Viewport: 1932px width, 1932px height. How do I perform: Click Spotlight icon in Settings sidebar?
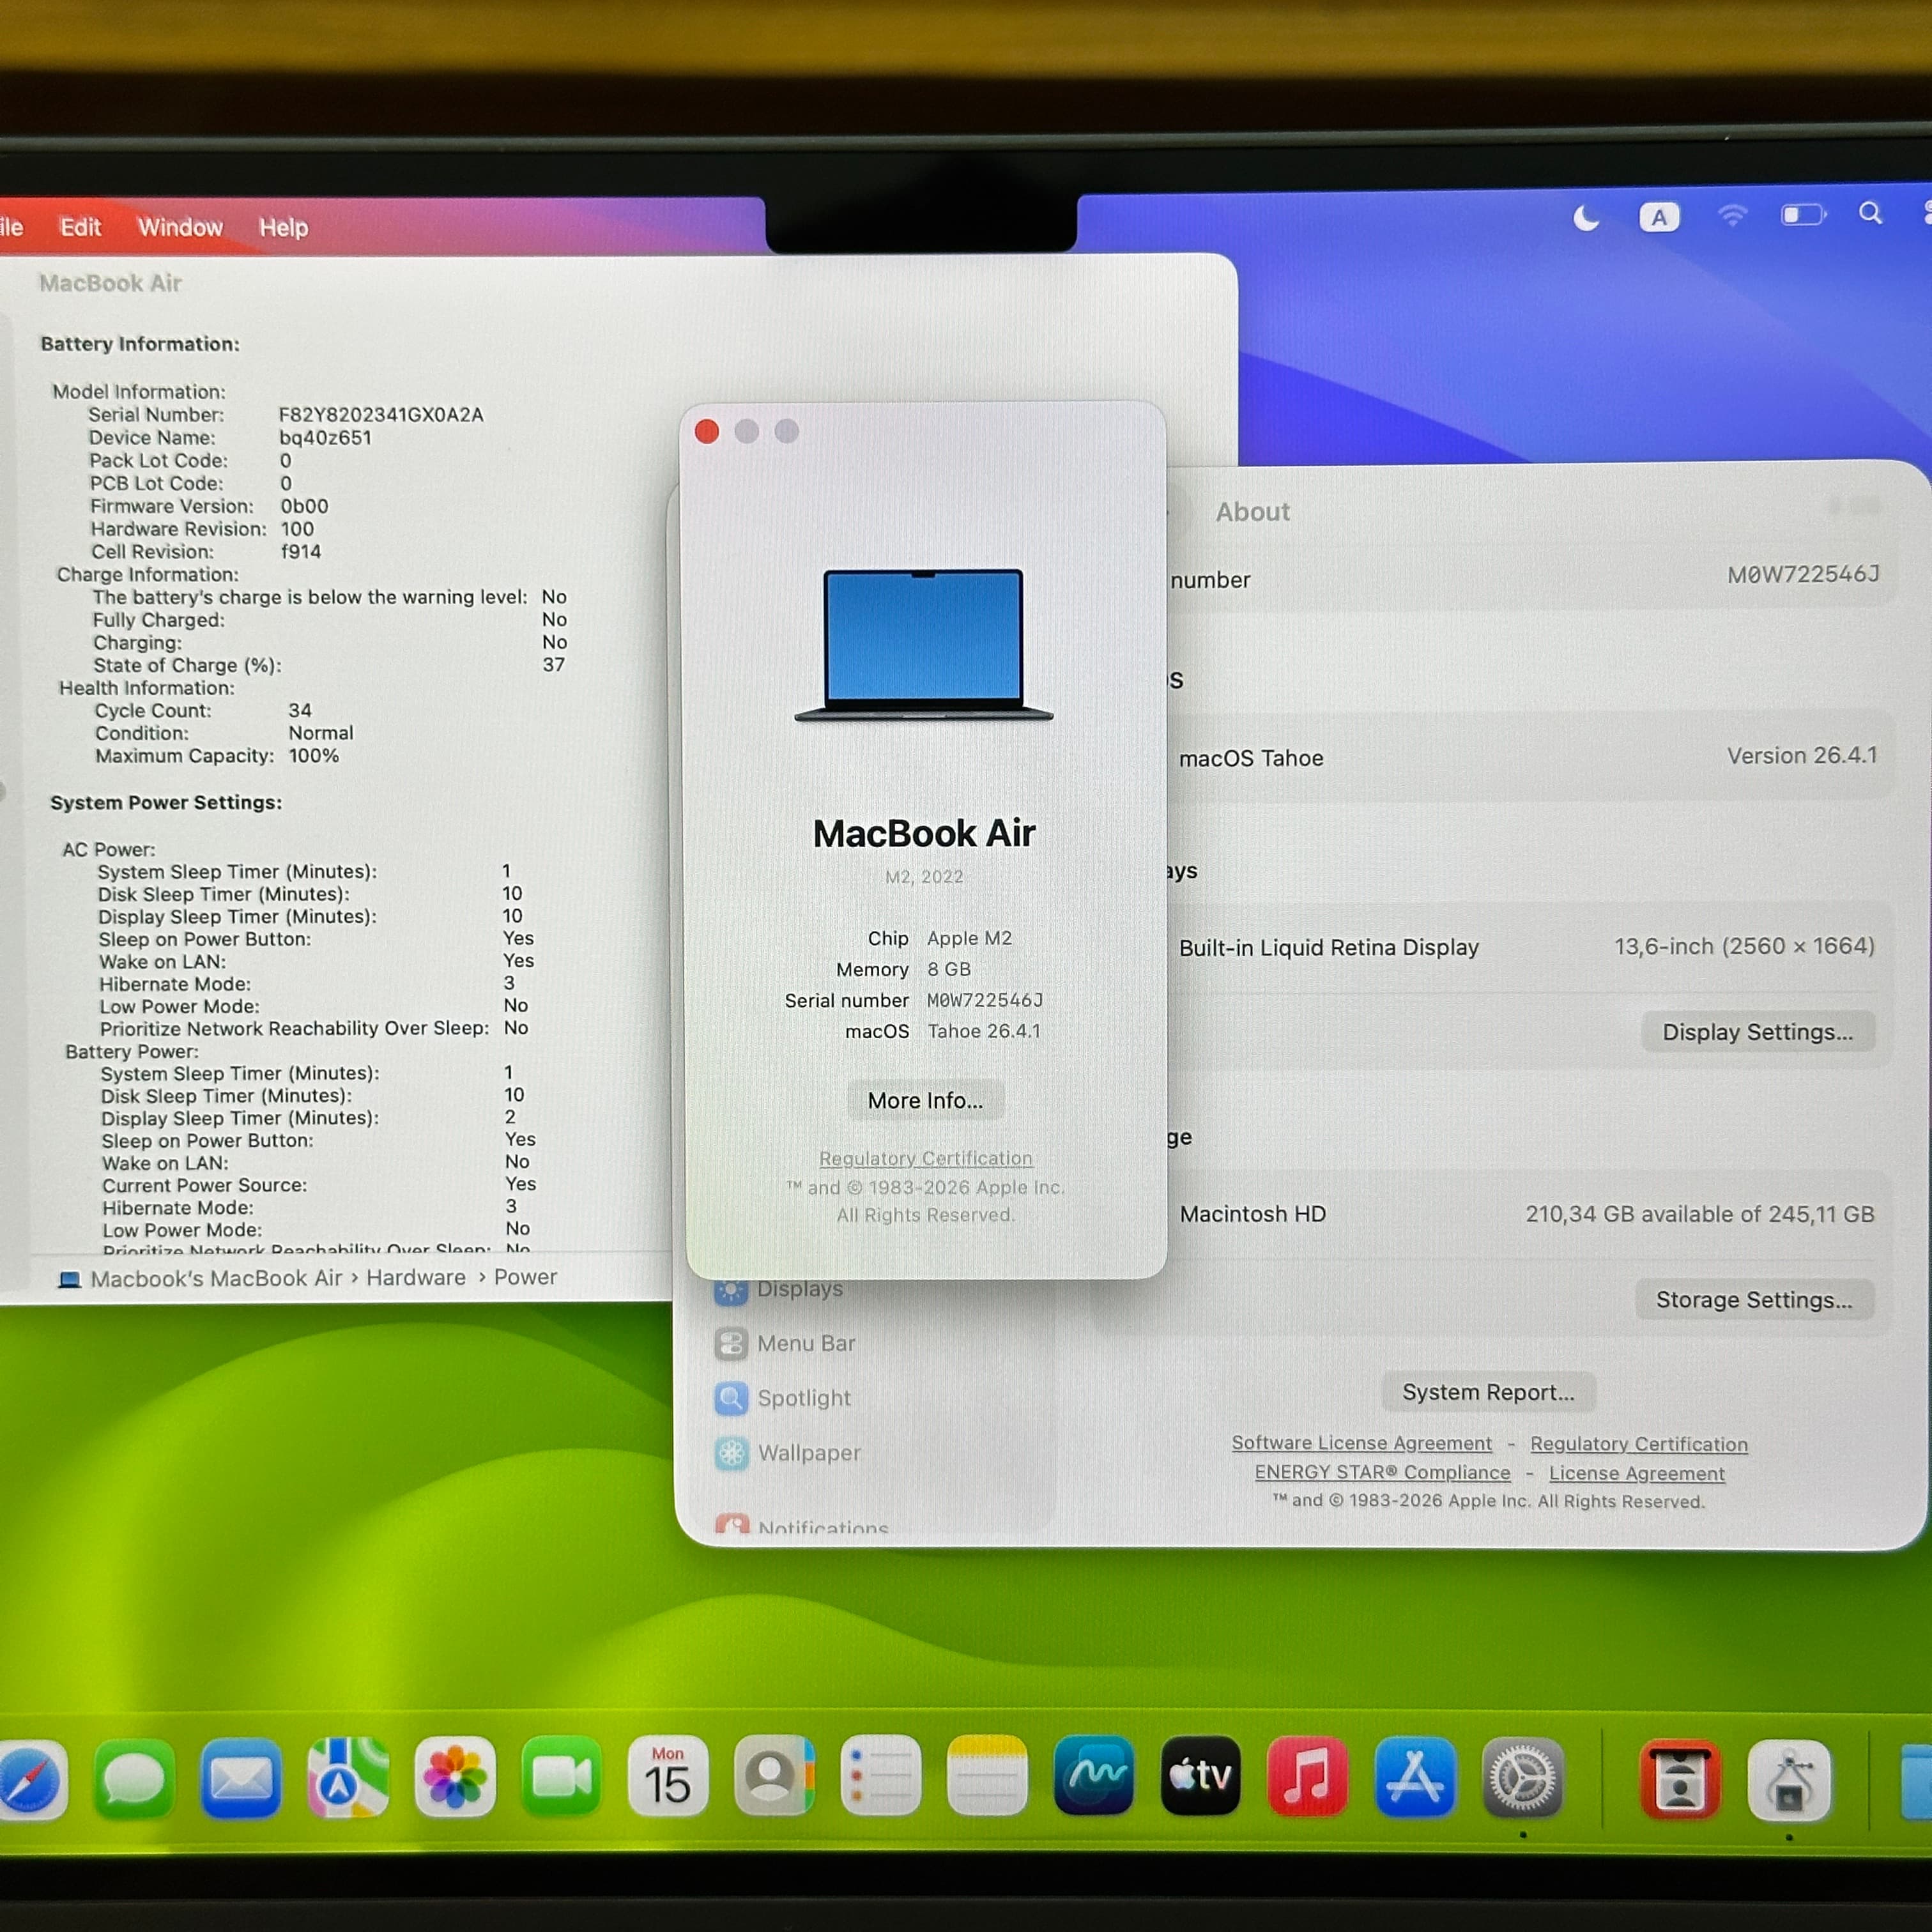coord(731,1398)
